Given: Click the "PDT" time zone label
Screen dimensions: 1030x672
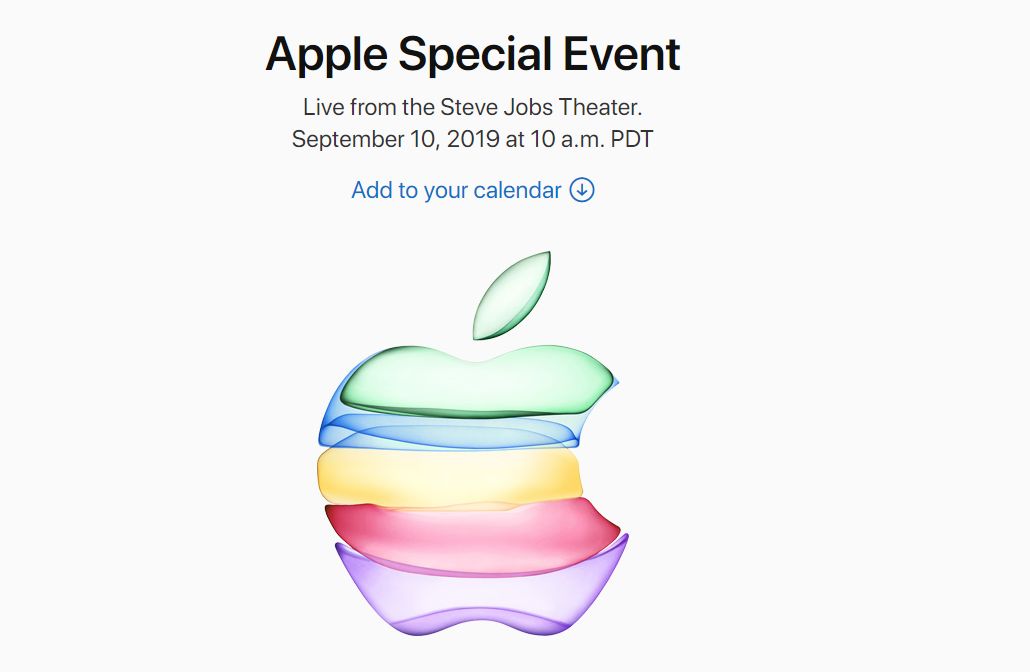Looking at the screenshot, I should coord(632,139).
